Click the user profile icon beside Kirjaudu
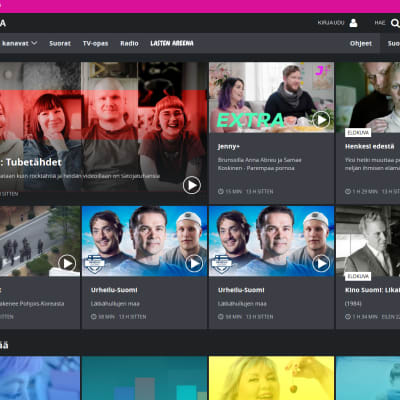The height and width of the screenshot is (400, 400). point(353,23)
